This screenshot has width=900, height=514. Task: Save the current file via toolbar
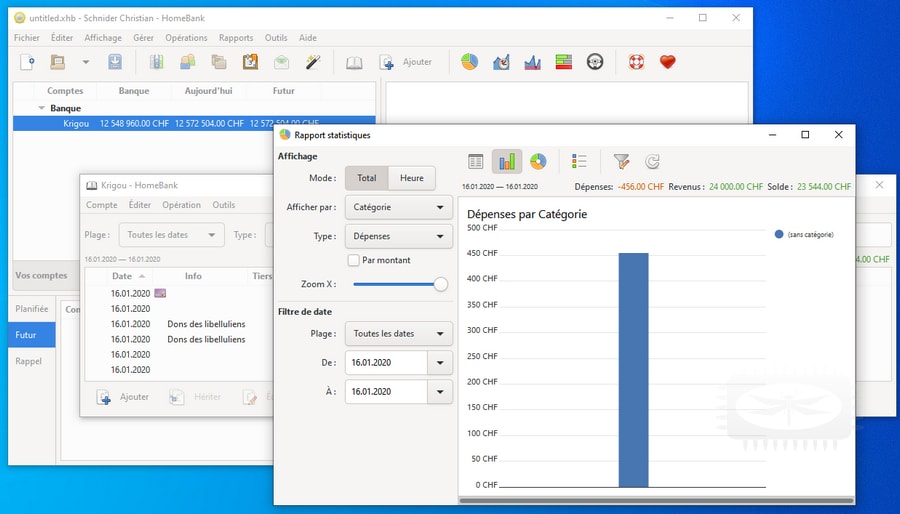tap(115, 62)
